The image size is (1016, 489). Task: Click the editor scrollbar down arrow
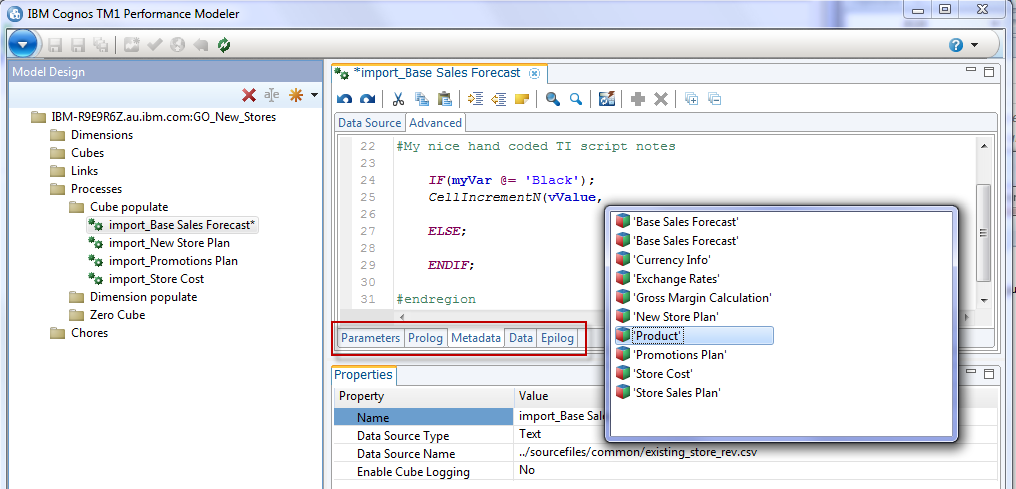point(984,301)
